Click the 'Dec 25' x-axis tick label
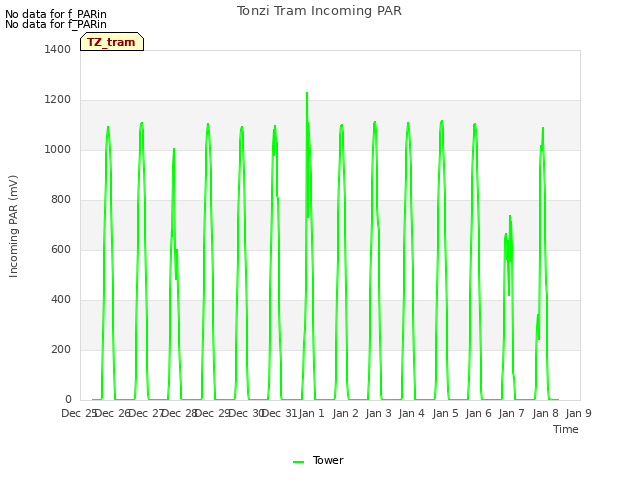The height and width of the screenshot is (480, 640). [x=79, y=413]
